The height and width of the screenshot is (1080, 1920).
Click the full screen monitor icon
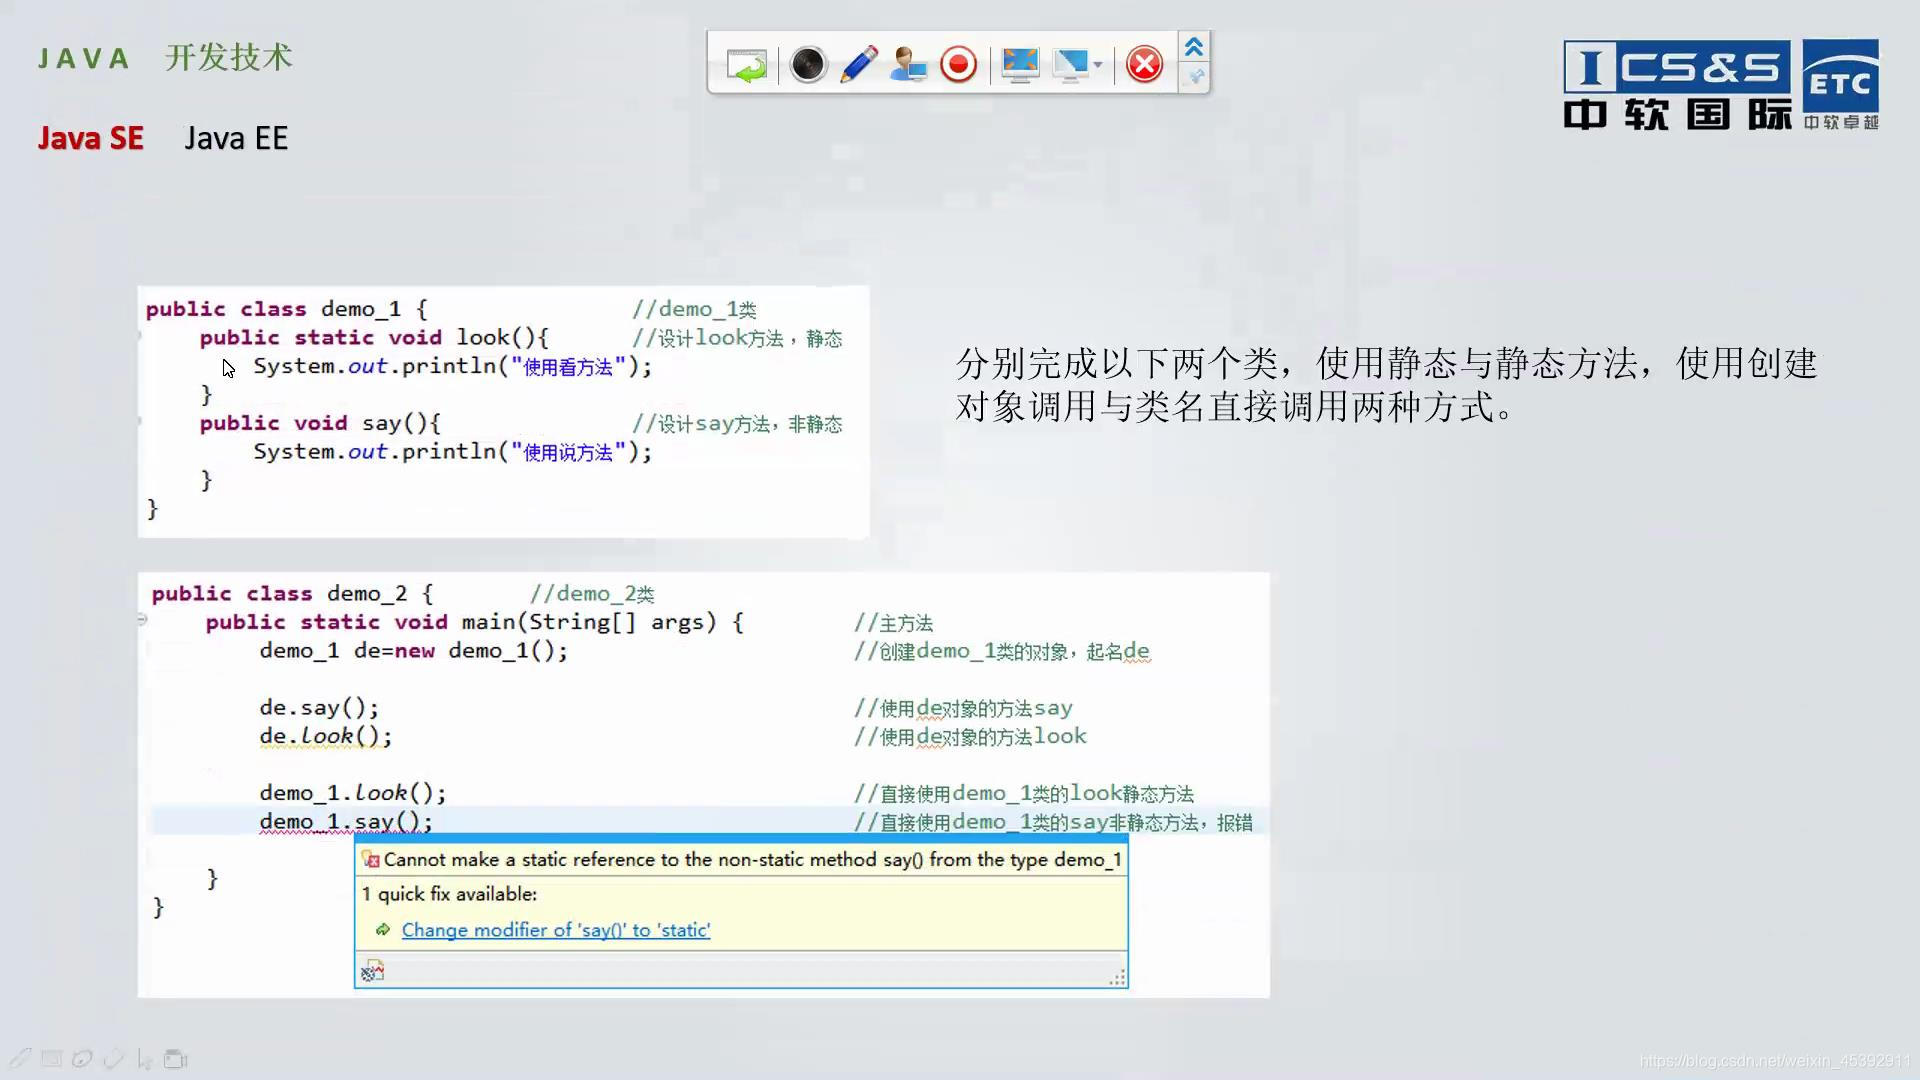[x=1020, y=65]
